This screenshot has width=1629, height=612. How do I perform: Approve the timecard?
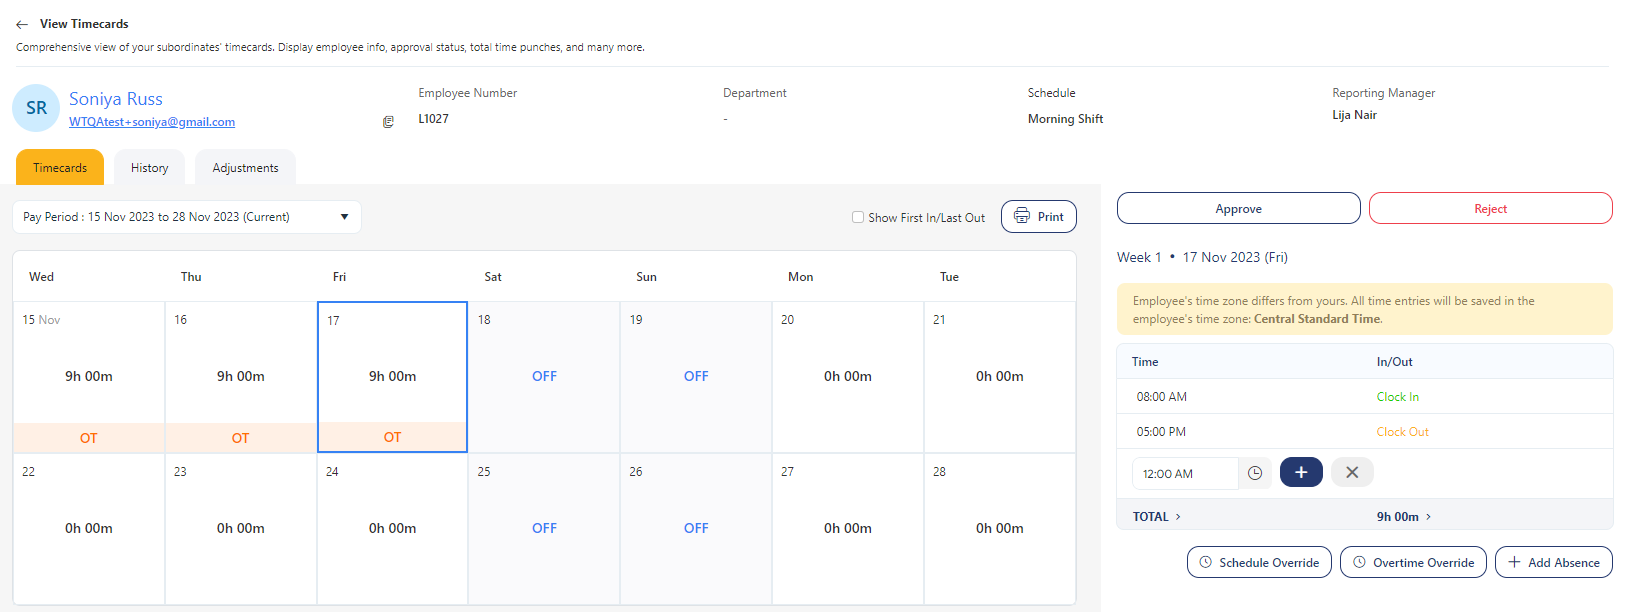click(1238, 208)
